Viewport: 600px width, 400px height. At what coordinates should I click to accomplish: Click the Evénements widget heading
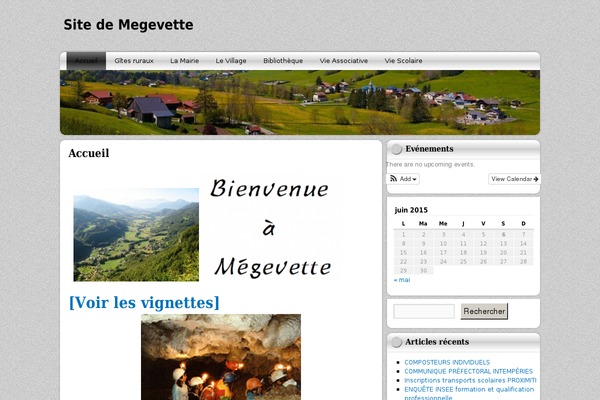[429, 149]
